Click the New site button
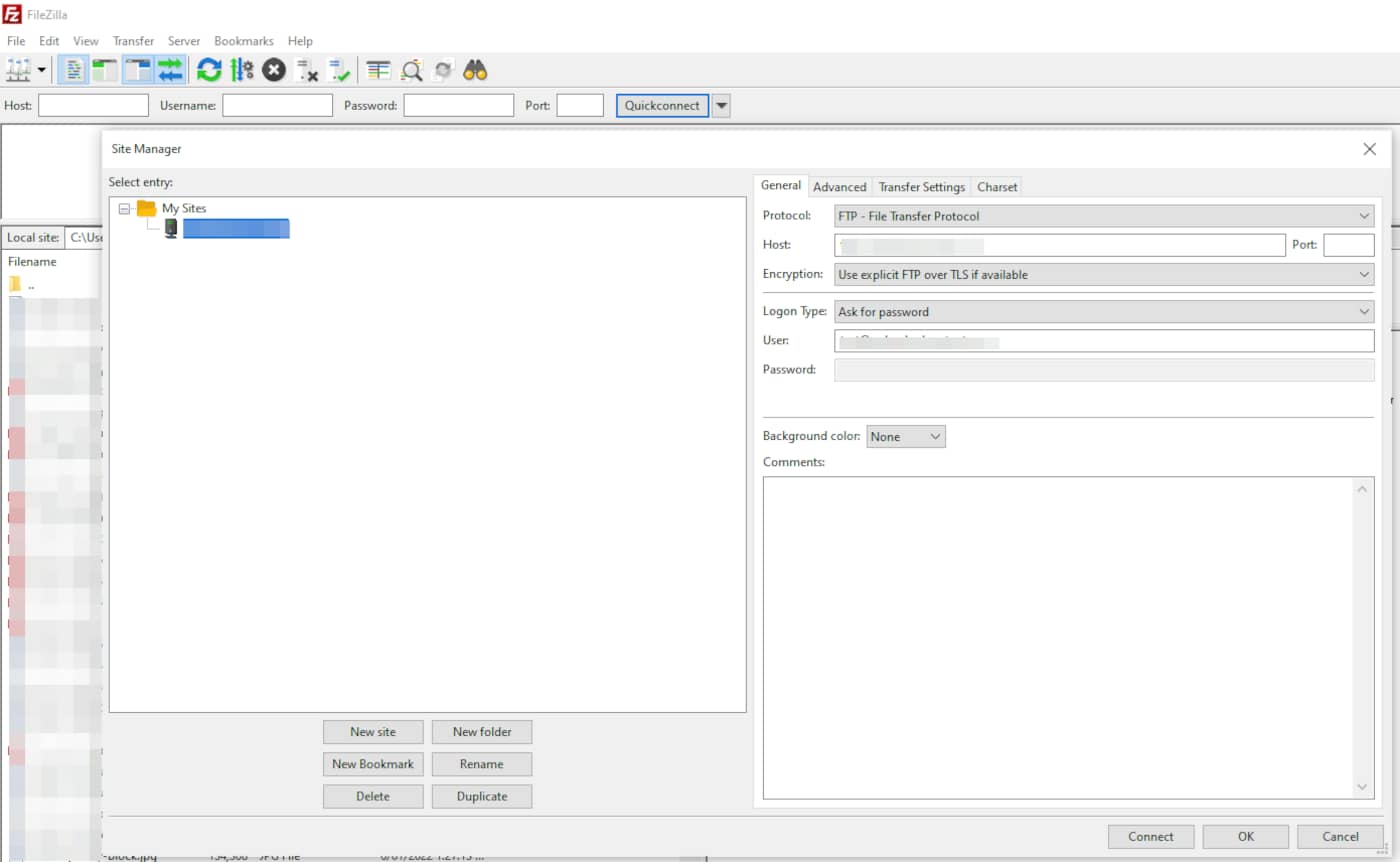Image resolution: width=1400 pixels, height=862 pixels. click(373, 732)
